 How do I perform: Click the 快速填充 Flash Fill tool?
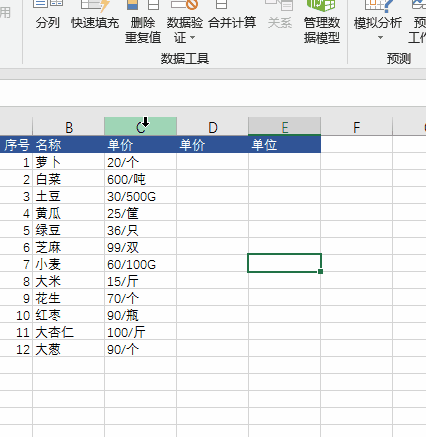tap(95, 15)
